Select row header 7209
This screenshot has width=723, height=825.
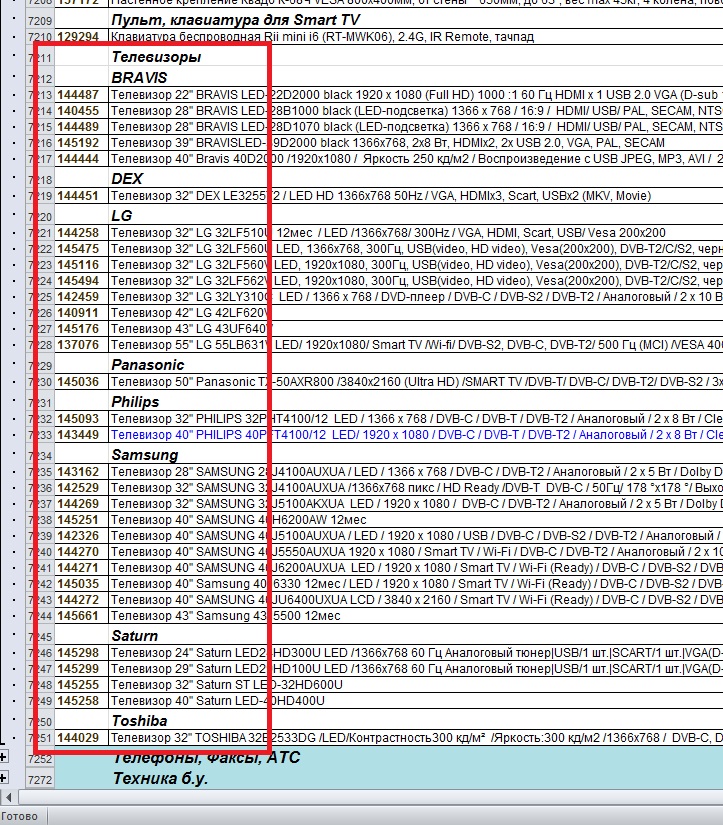[40, 21]
